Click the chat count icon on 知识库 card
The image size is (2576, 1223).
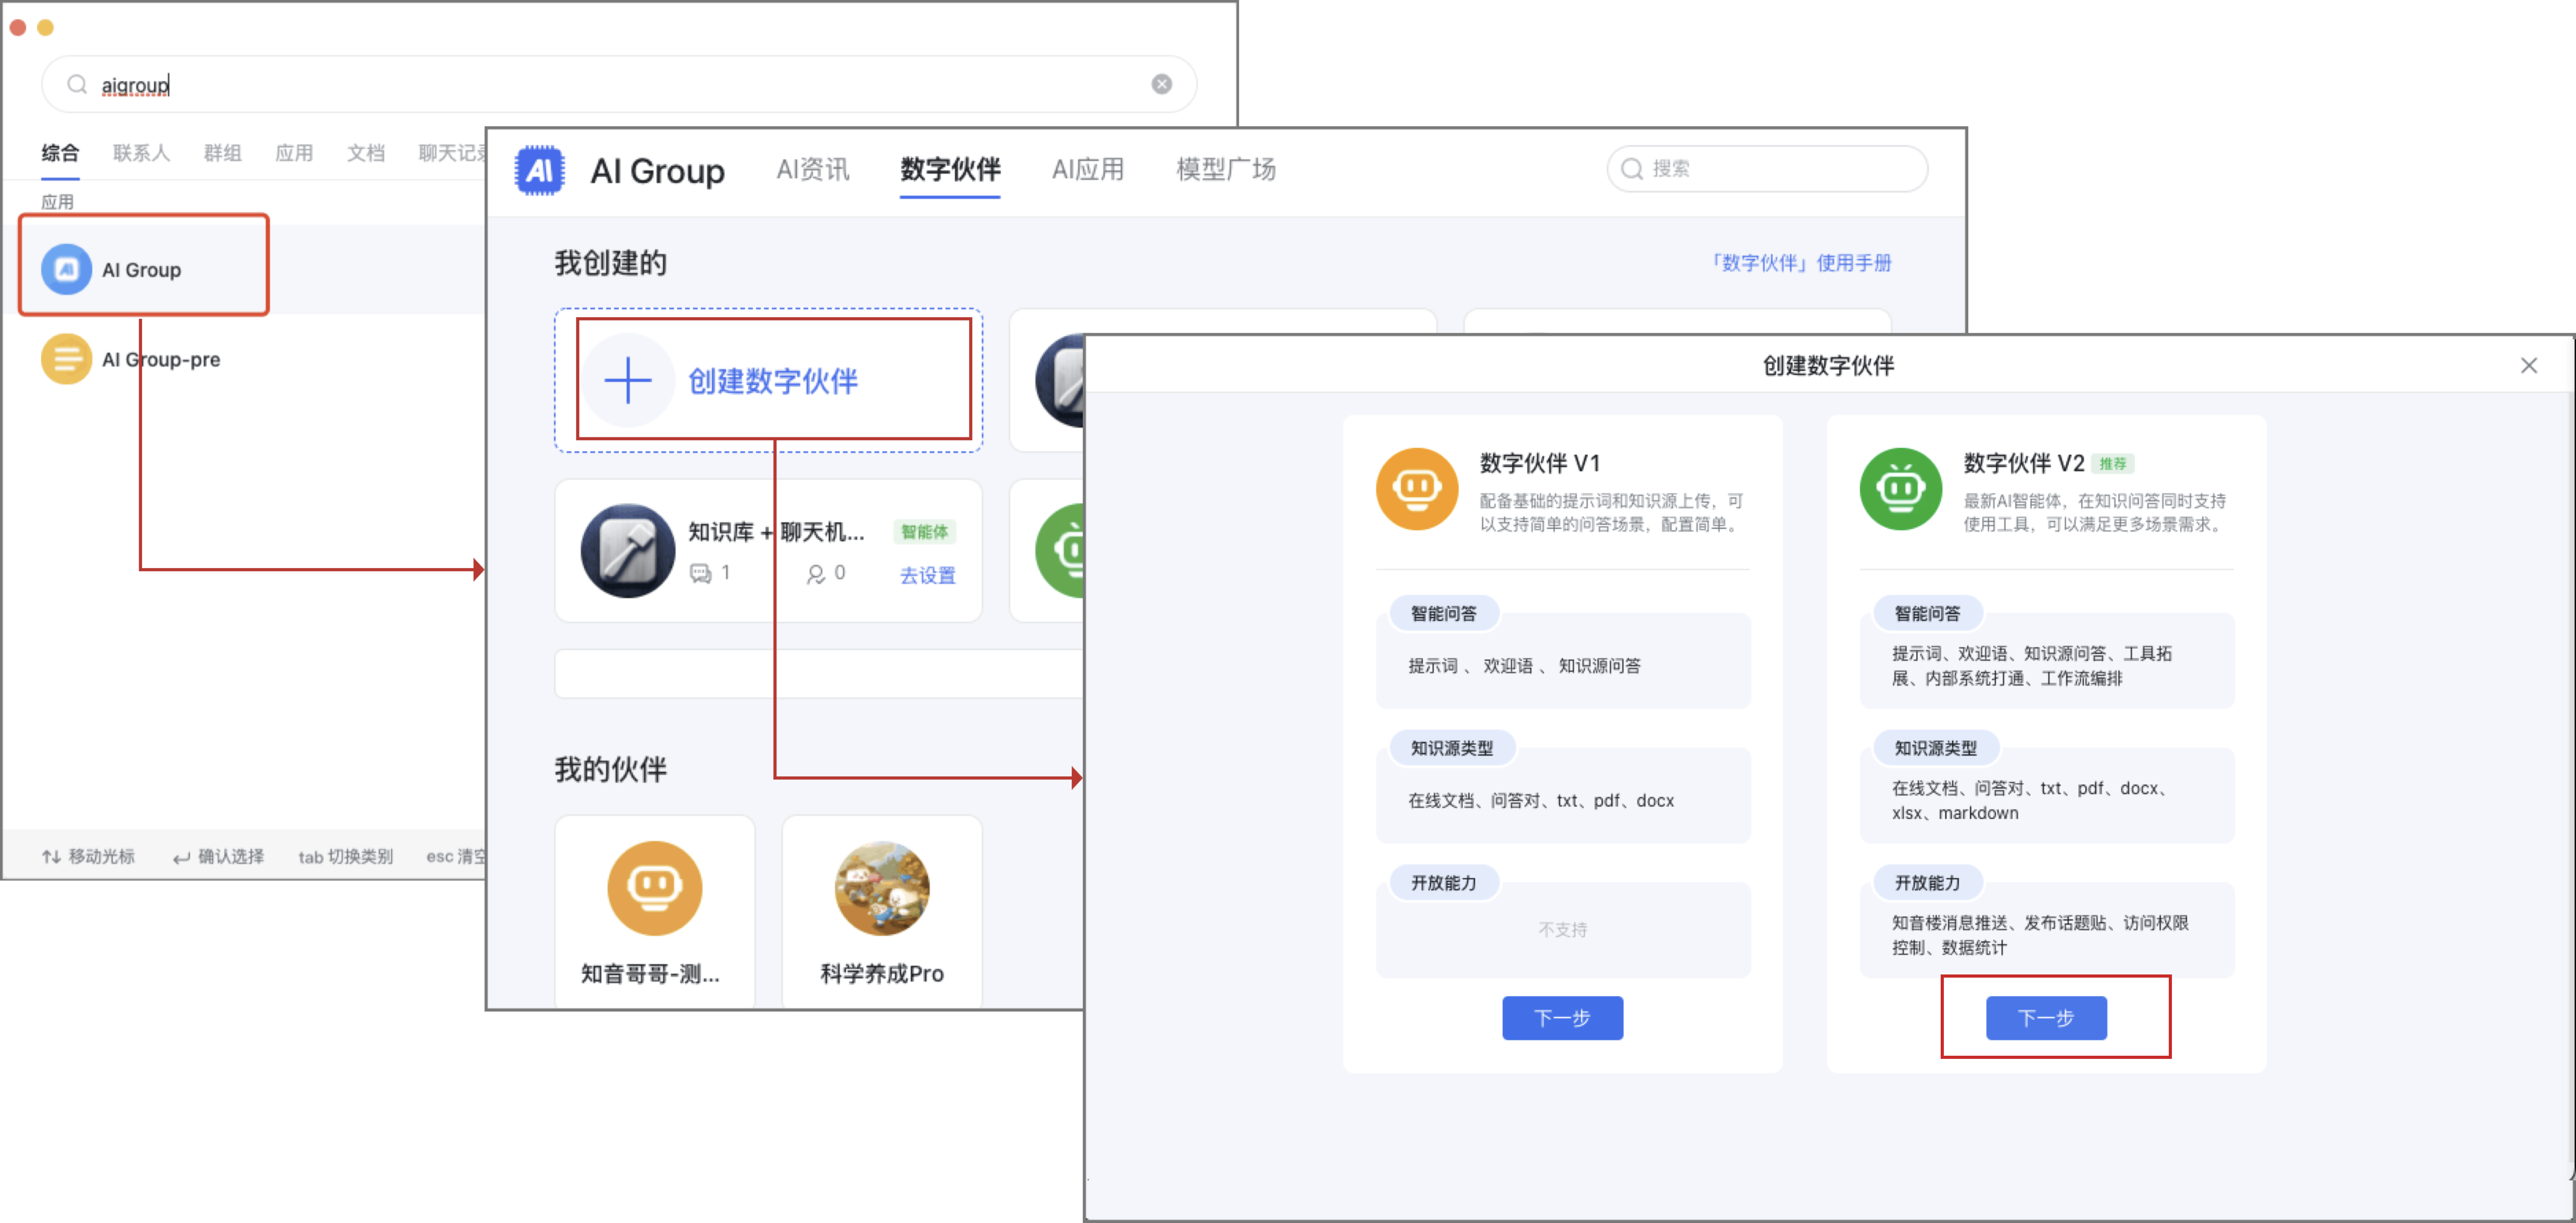(701, 574)
